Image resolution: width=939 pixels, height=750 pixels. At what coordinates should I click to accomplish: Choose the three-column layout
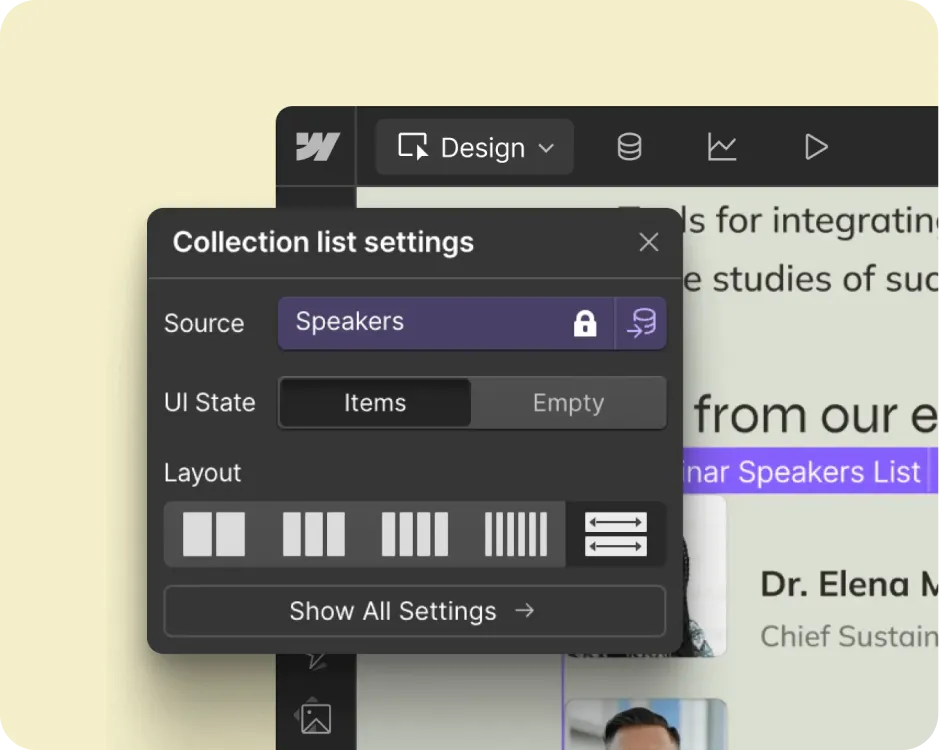click(314, 534)
